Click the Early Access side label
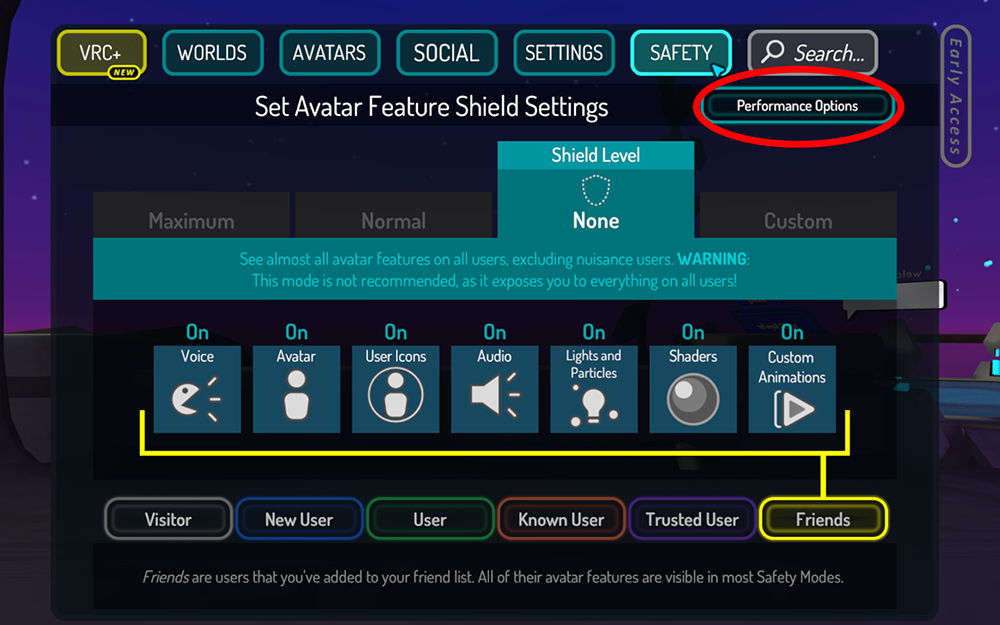1000x625 pixels. (955, 96)
